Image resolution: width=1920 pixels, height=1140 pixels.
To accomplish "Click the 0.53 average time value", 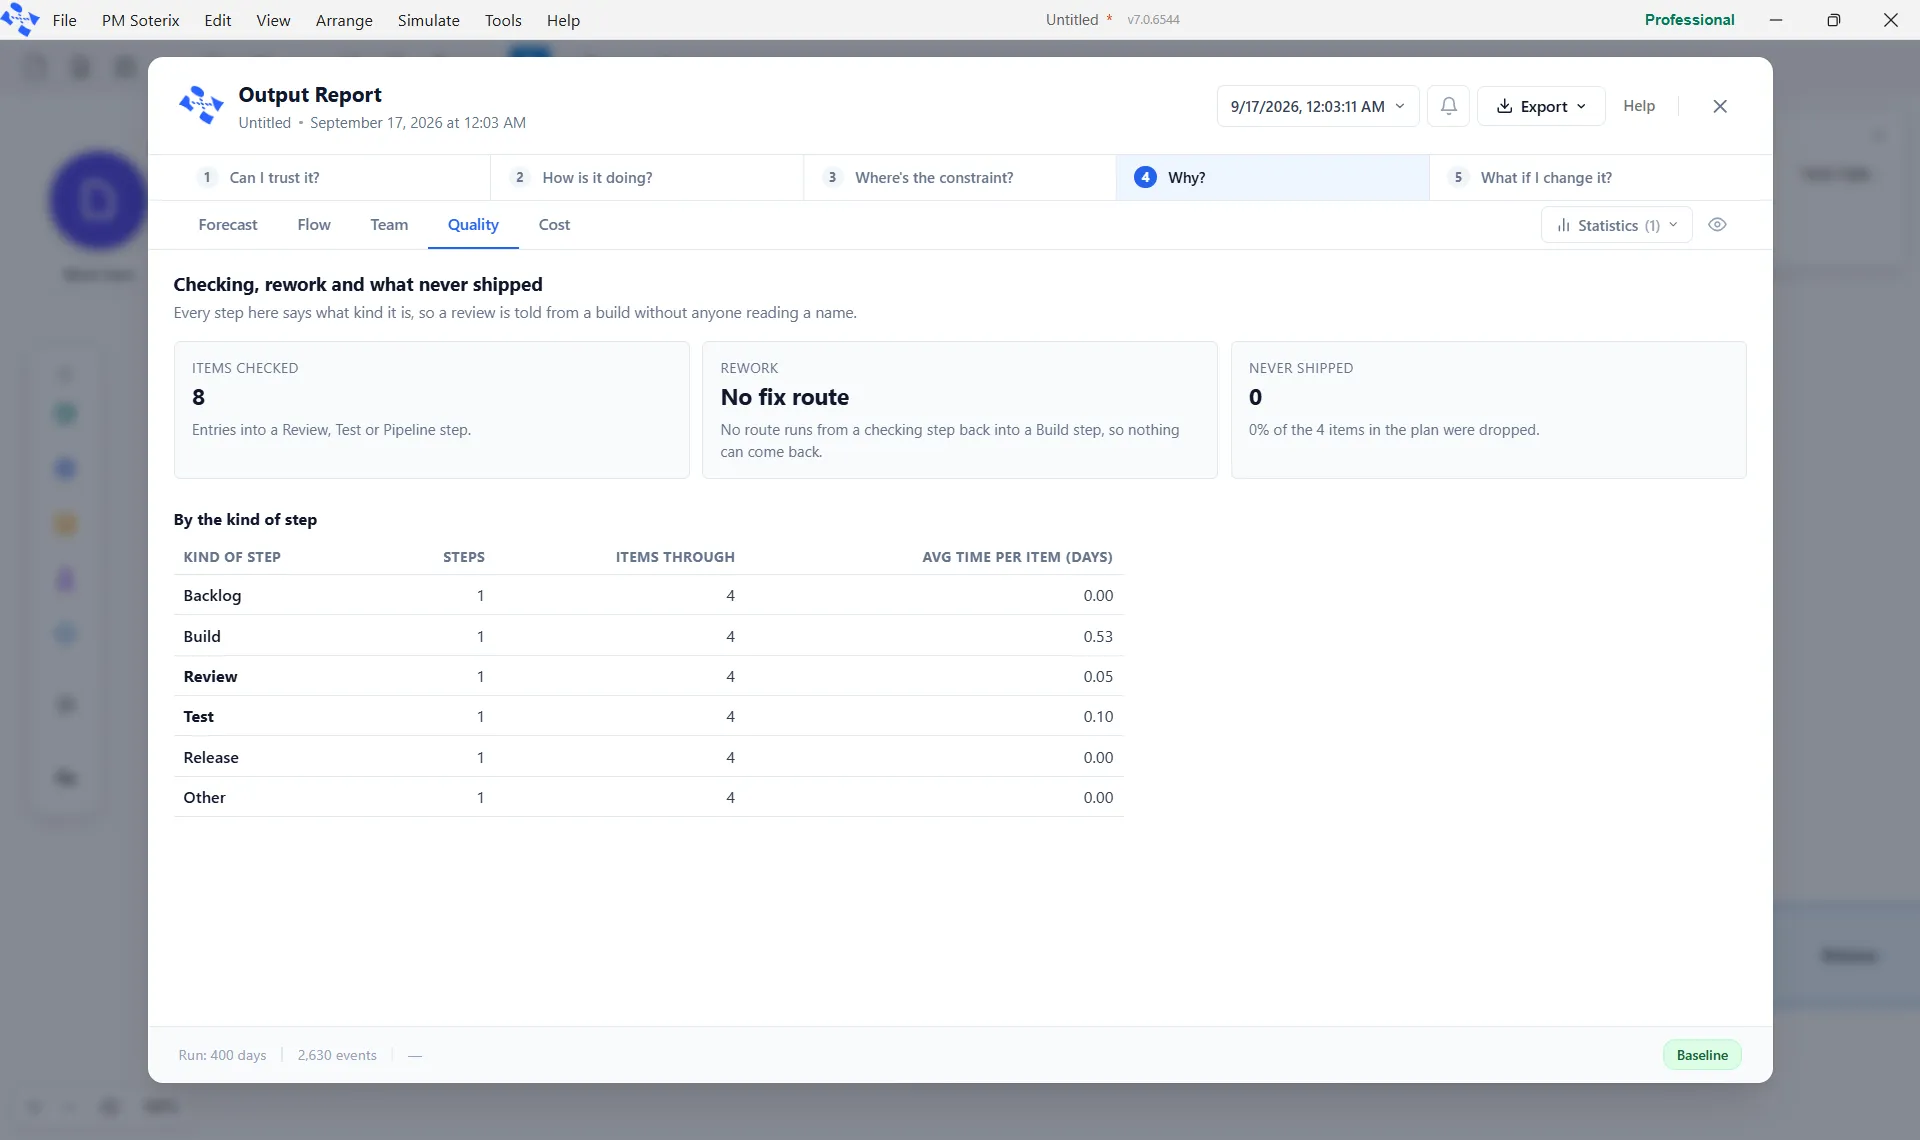I will [x=1098, y=636].
